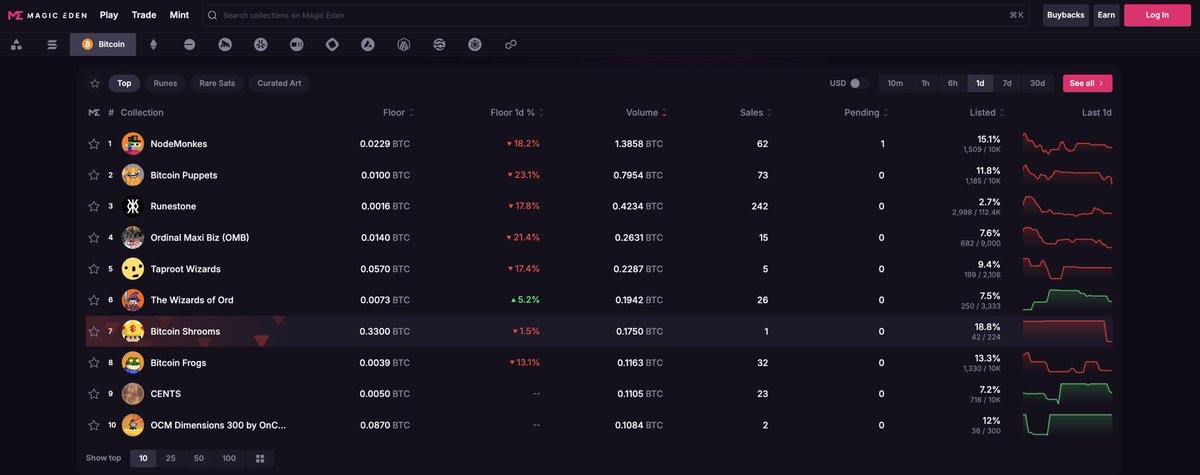The height and width of the screenshot is (475, 1200).
Task: Sort by the Volume column
Action: [646, 112]
